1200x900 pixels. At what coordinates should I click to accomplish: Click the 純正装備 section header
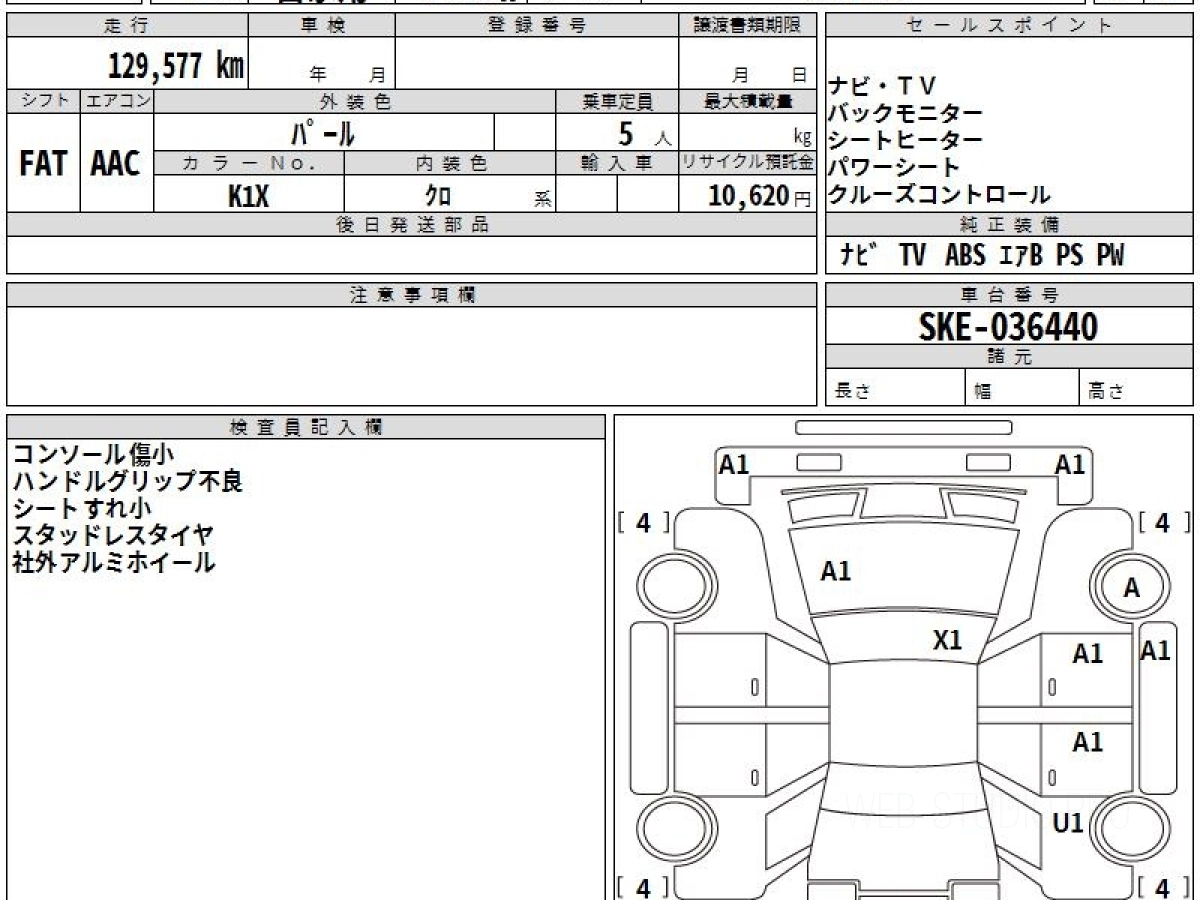[1010, 225]
